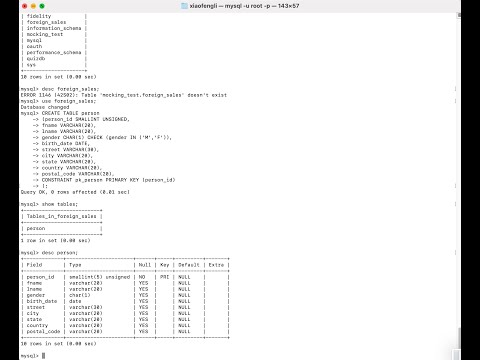480x360 pixels.
Task: Click 'smallint(5) unsigned' type cell
Action: pyautogui.click(x=99, y=277)
